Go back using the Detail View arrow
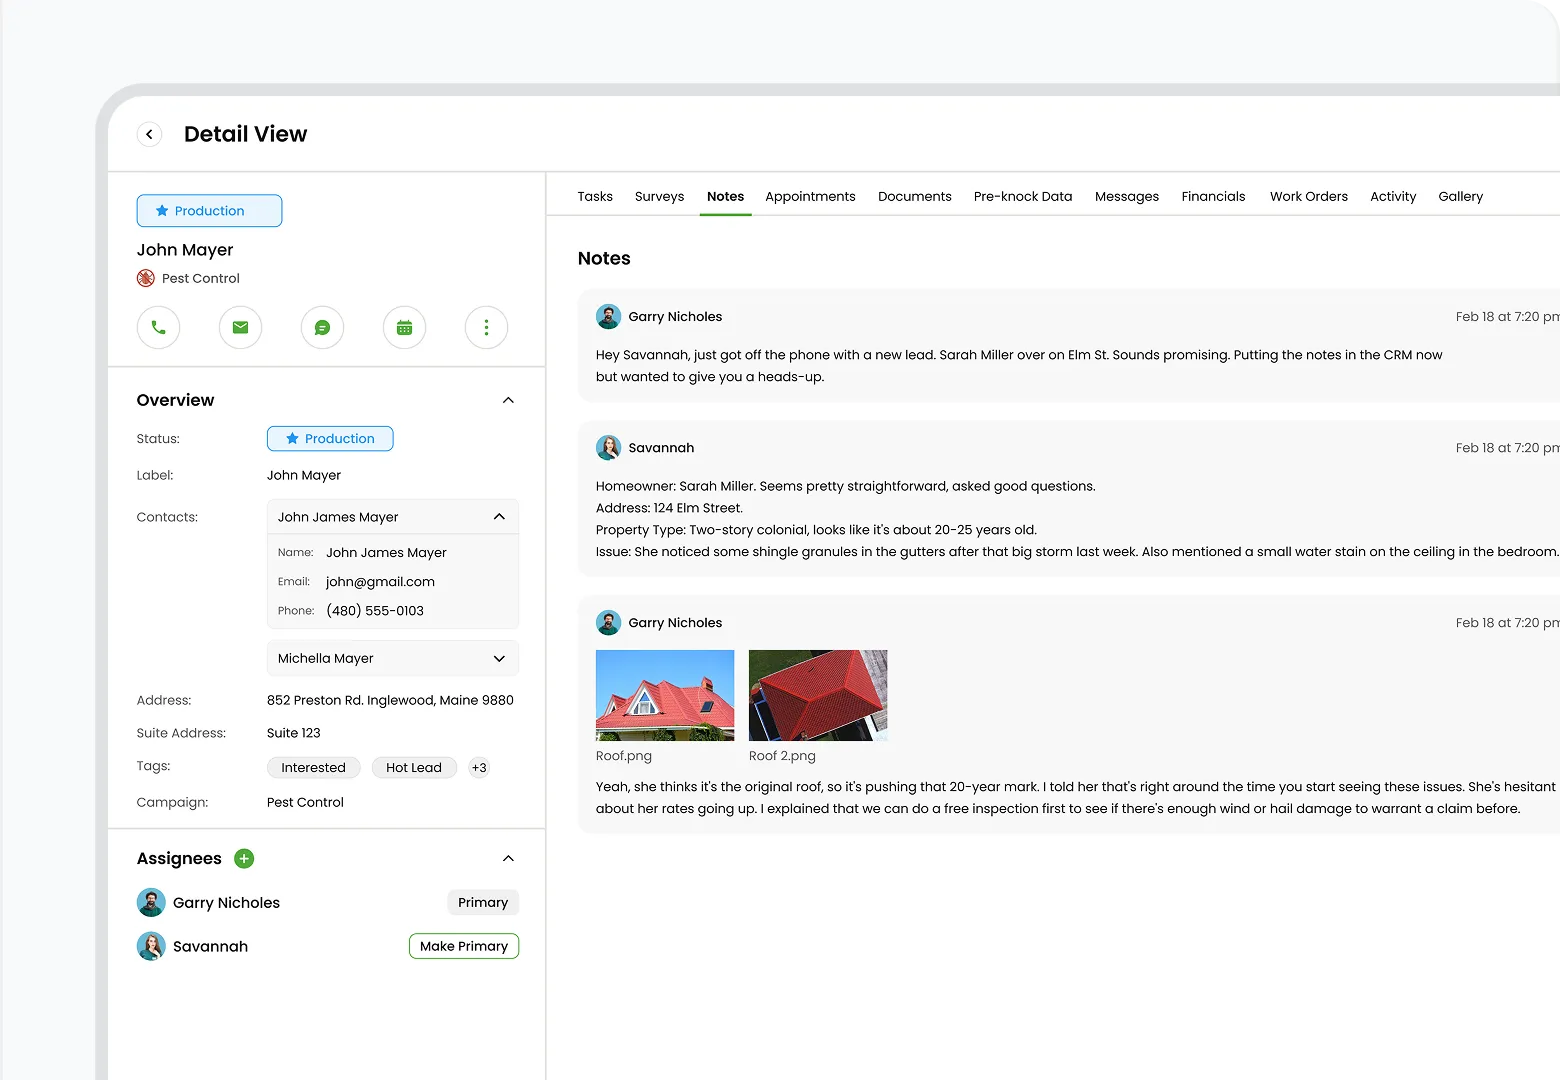This screenshot has height=1080, width=1560. (149, 134)
